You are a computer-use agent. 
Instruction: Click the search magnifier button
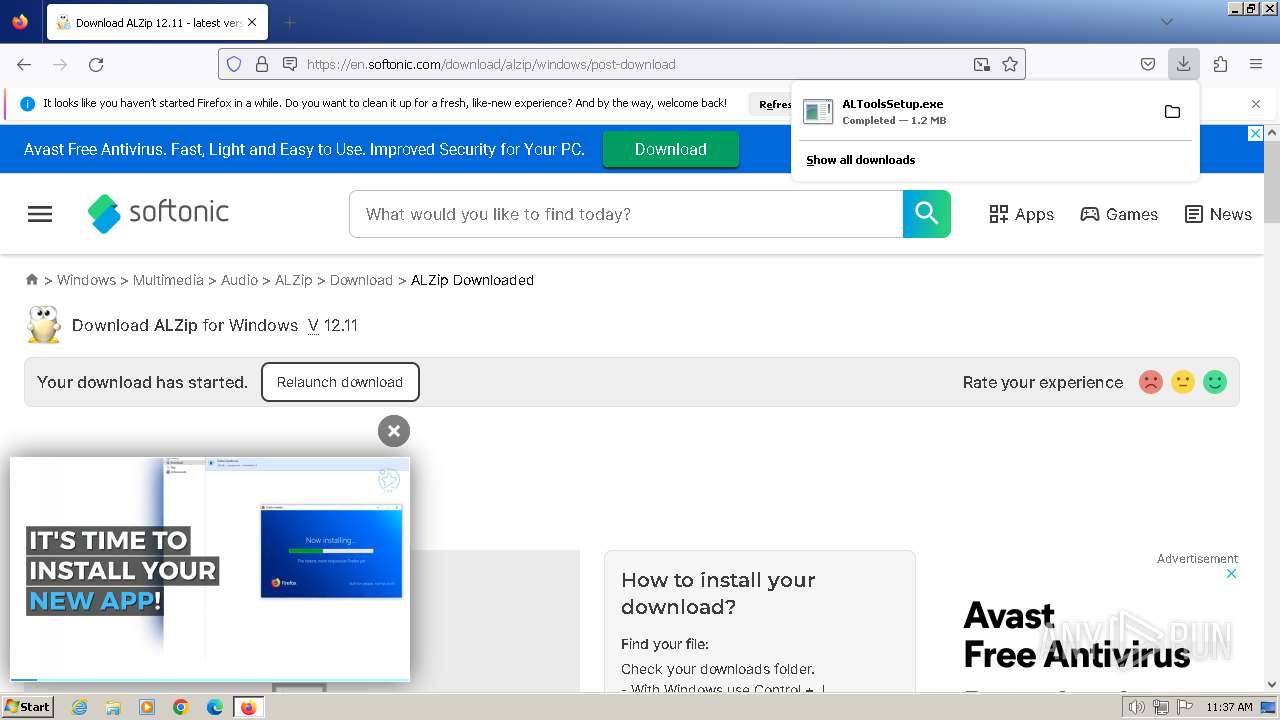[x=927, y=214]
